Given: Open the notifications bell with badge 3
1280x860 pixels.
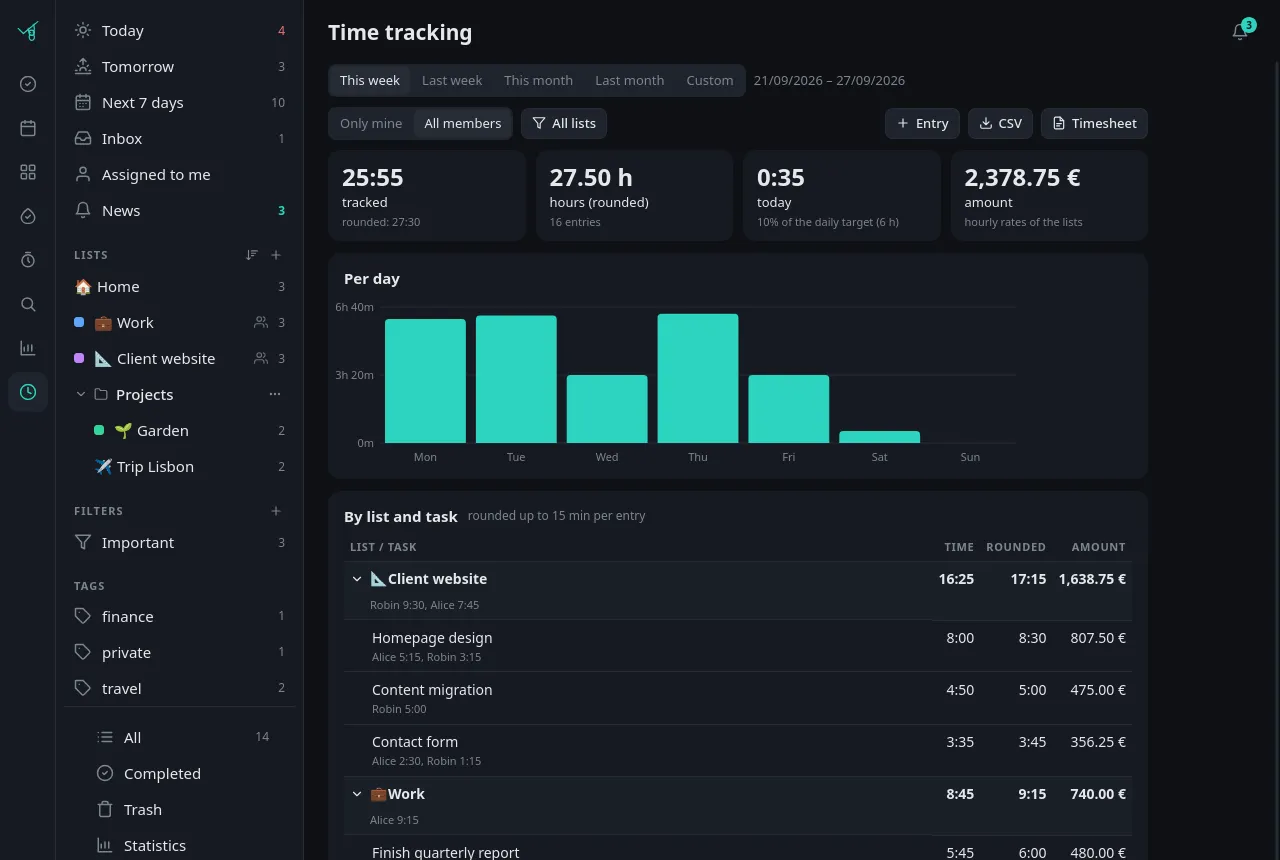Looking at the screenshot, I should 1240,31.
